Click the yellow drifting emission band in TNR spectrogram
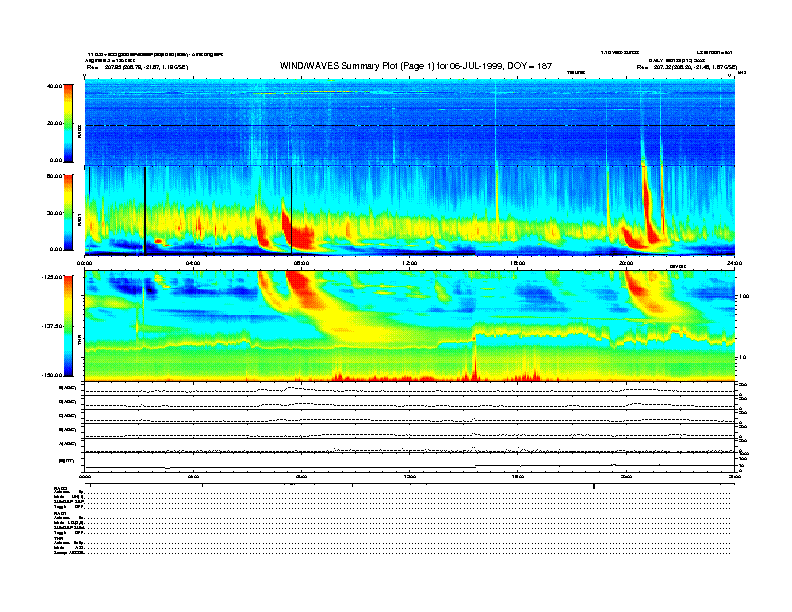Viewport: 792px width, 612px height. point(349,323)
